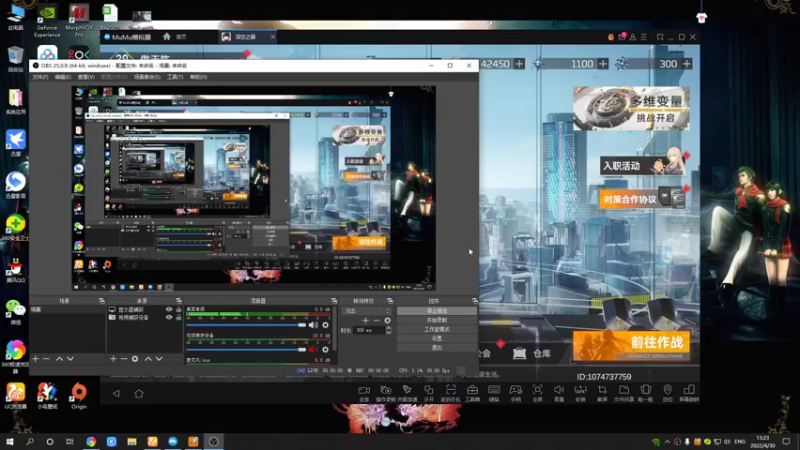Toggle visibility of display capture source
Viewport: 800px width, 450px height.
pos(169,310)
